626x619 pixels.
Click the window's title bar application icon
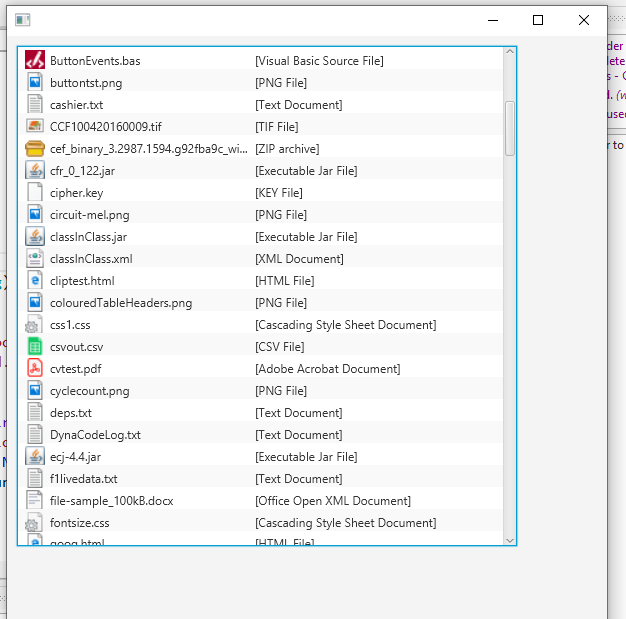pyautogui.click(x=22, y=20)
